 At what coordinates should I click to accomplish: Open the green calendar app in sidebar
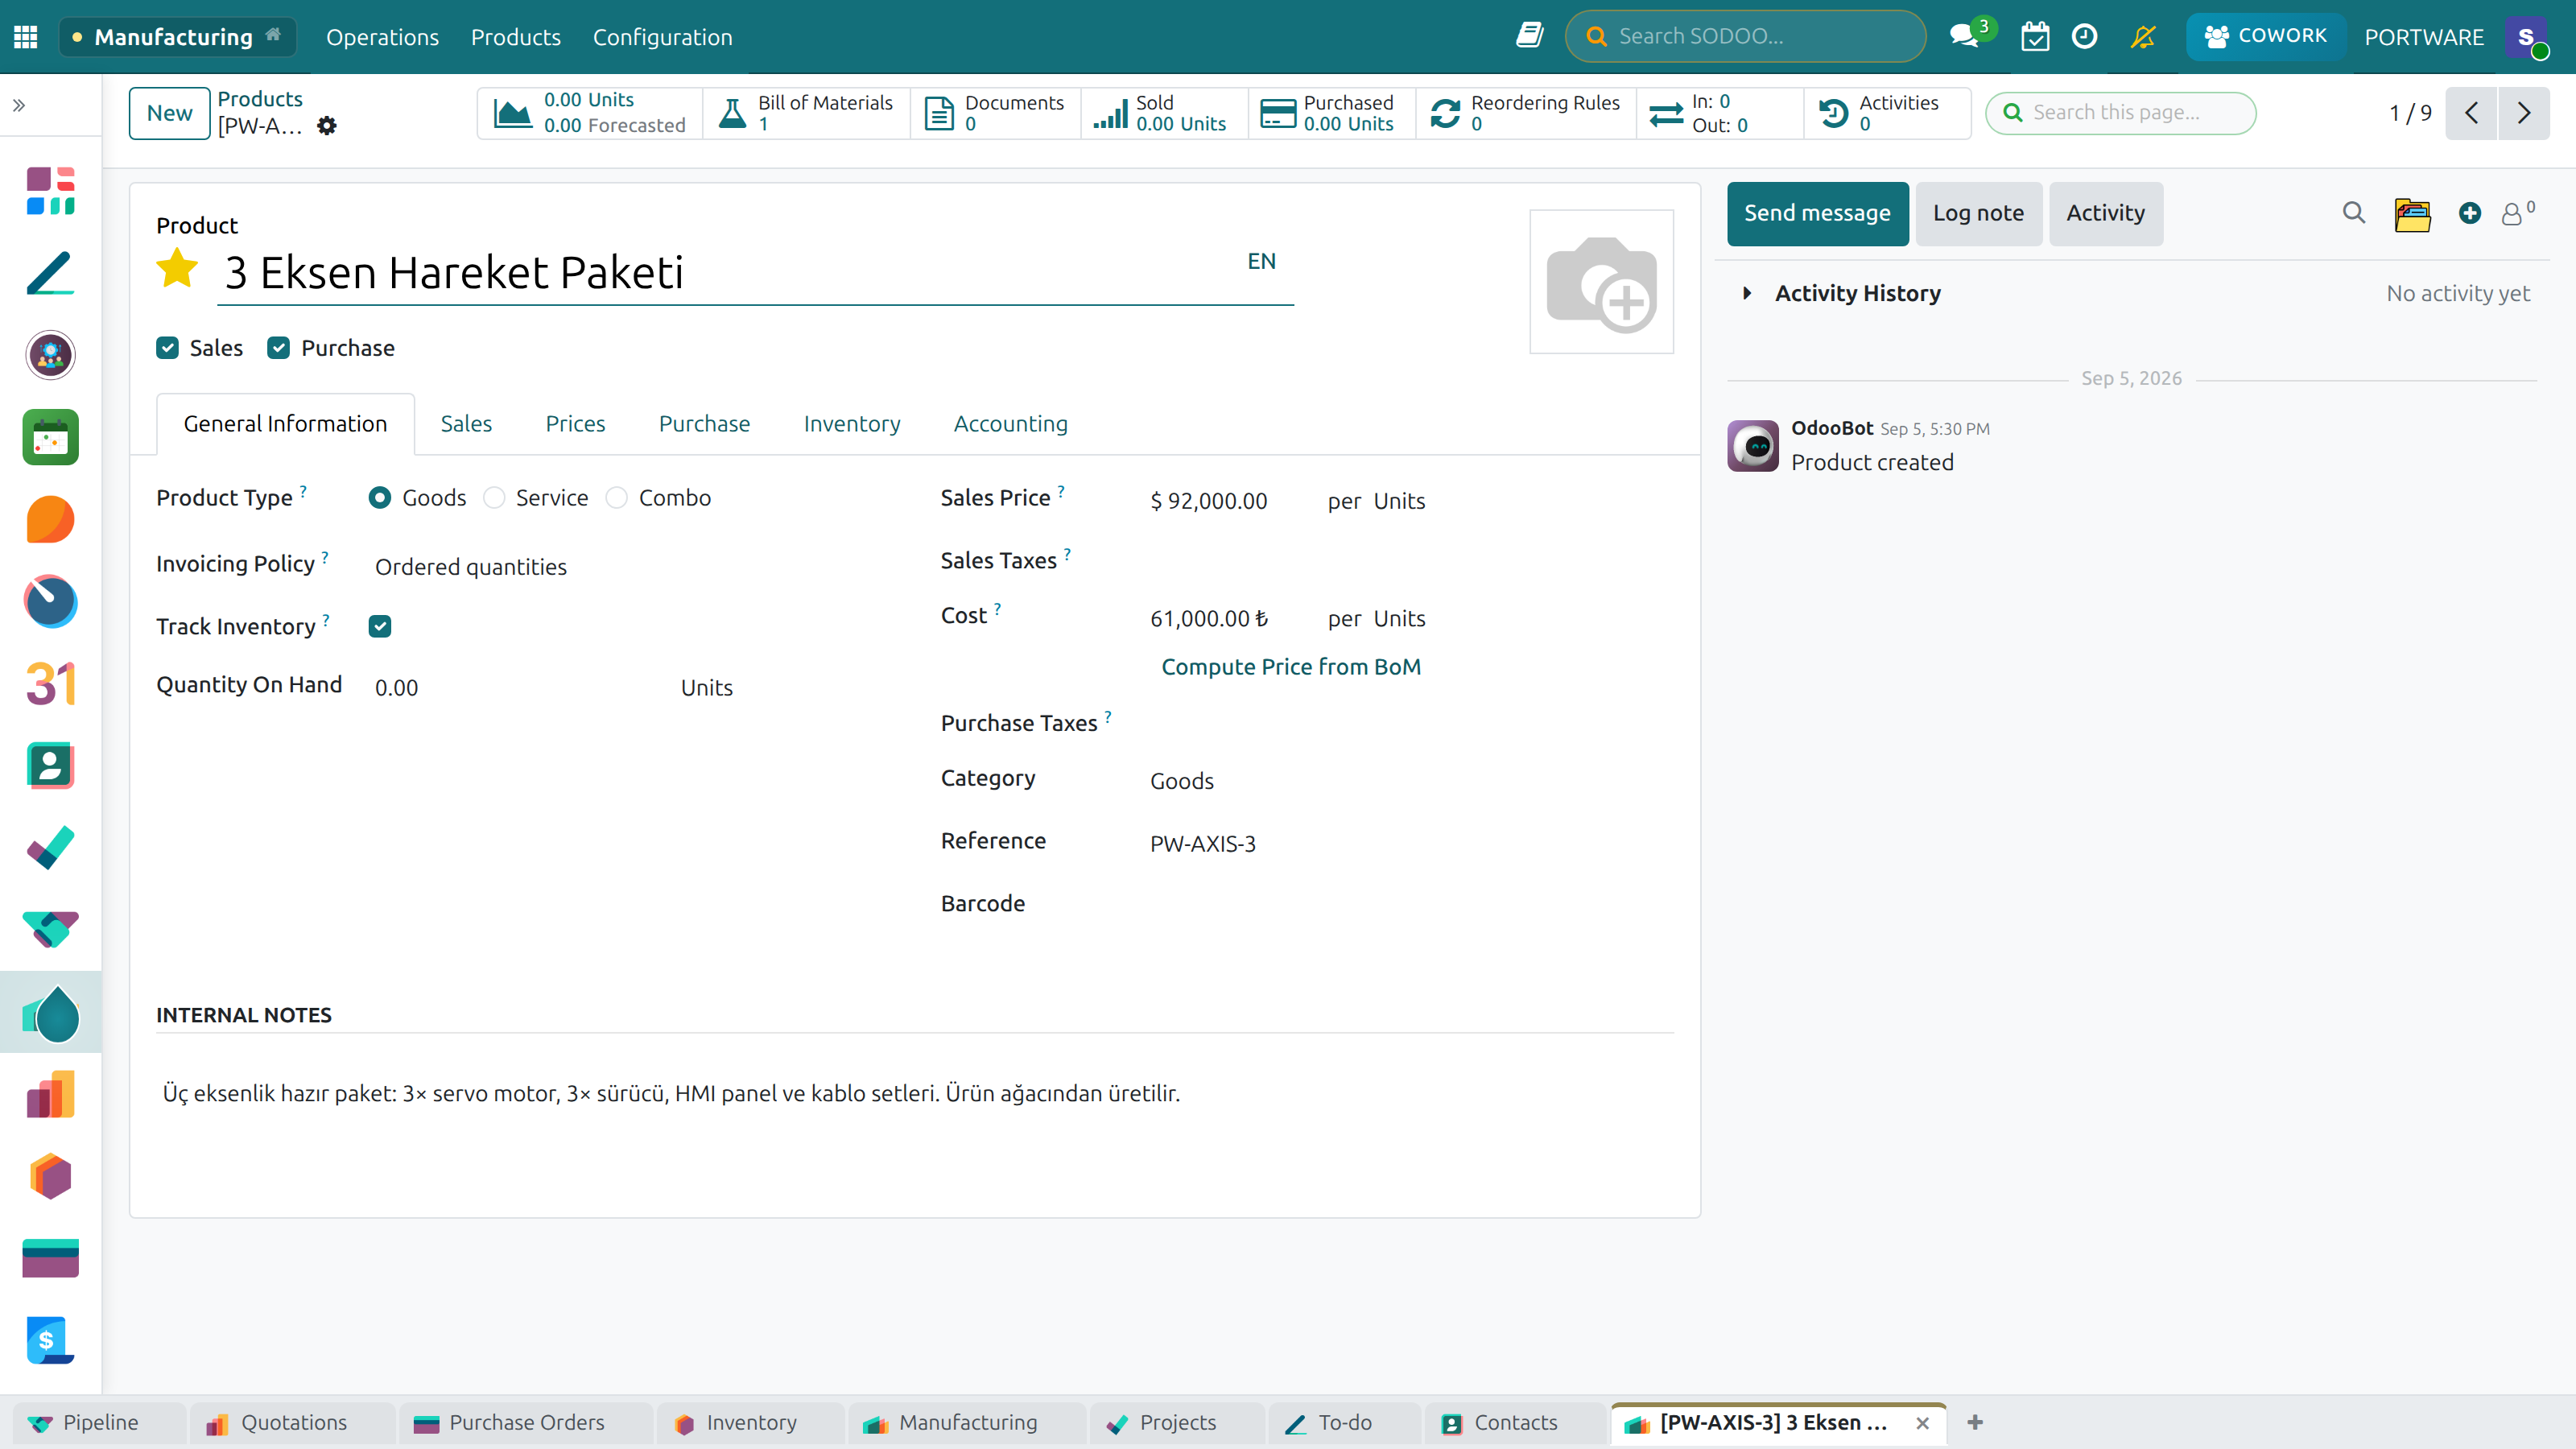coord(50,437)
